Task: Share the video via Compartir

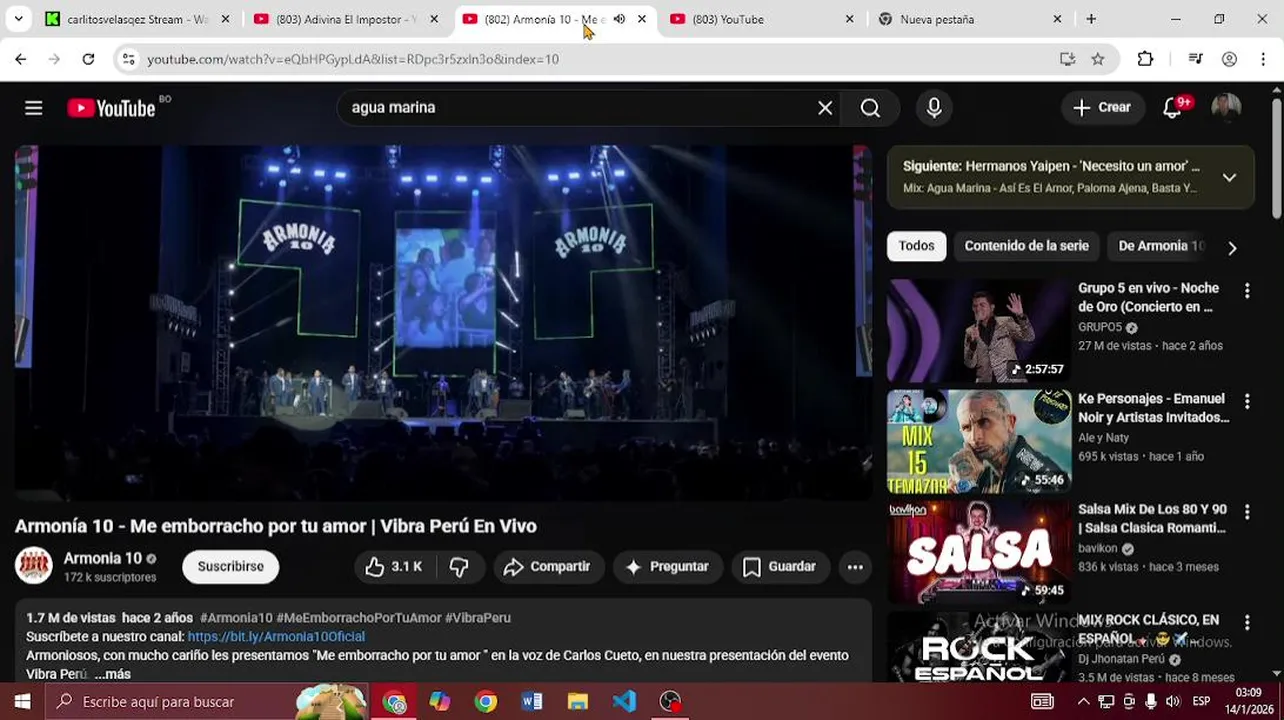Action: click(548, 567)
